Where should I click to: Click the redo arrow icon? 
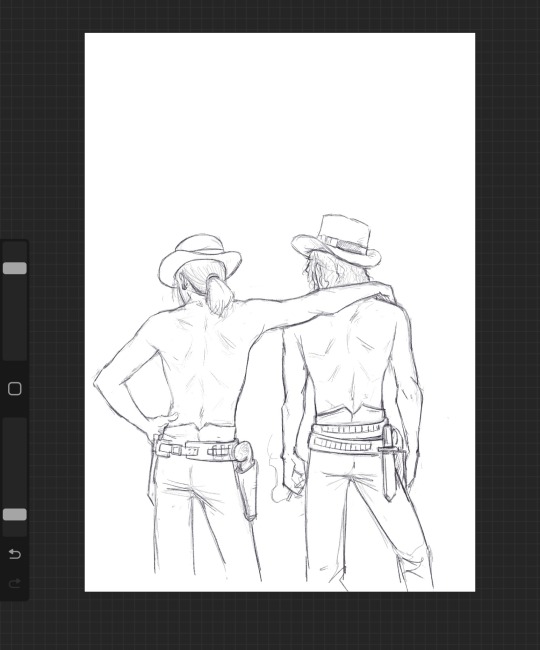[15, 583]
